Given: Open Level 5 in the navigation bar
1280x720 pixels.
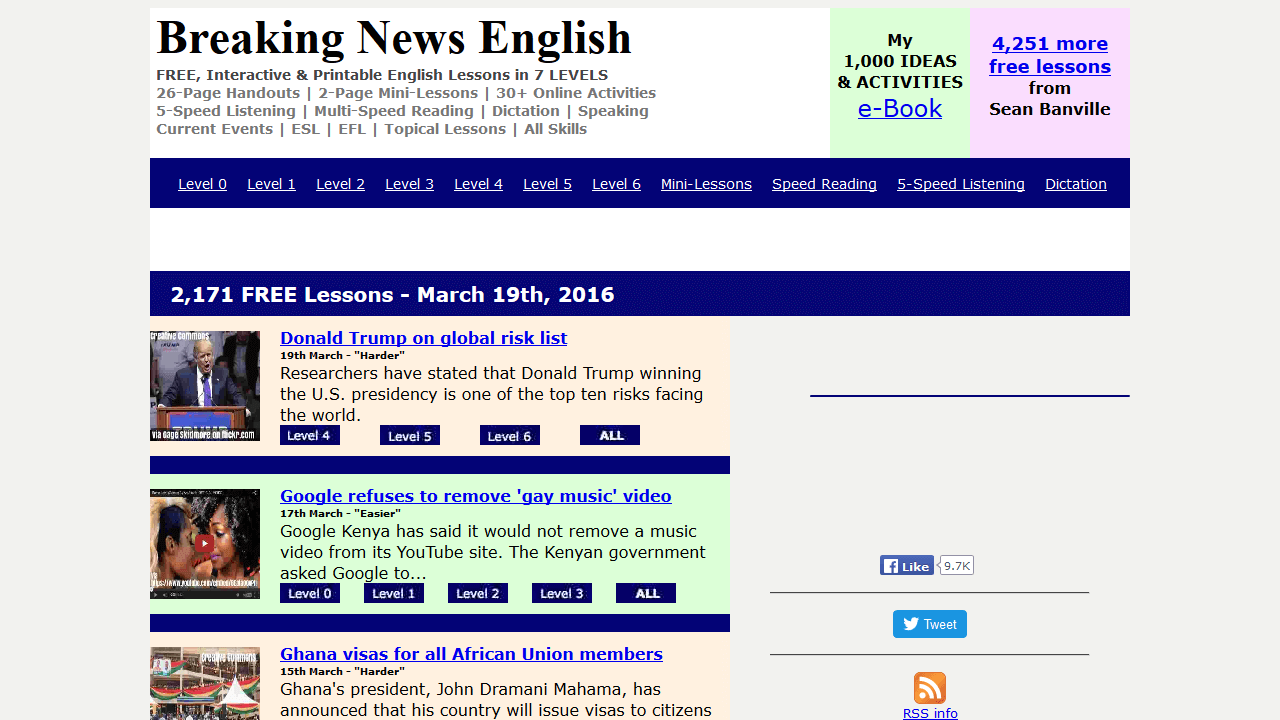Looking at the screenshot, I should (x=547, y=184).
